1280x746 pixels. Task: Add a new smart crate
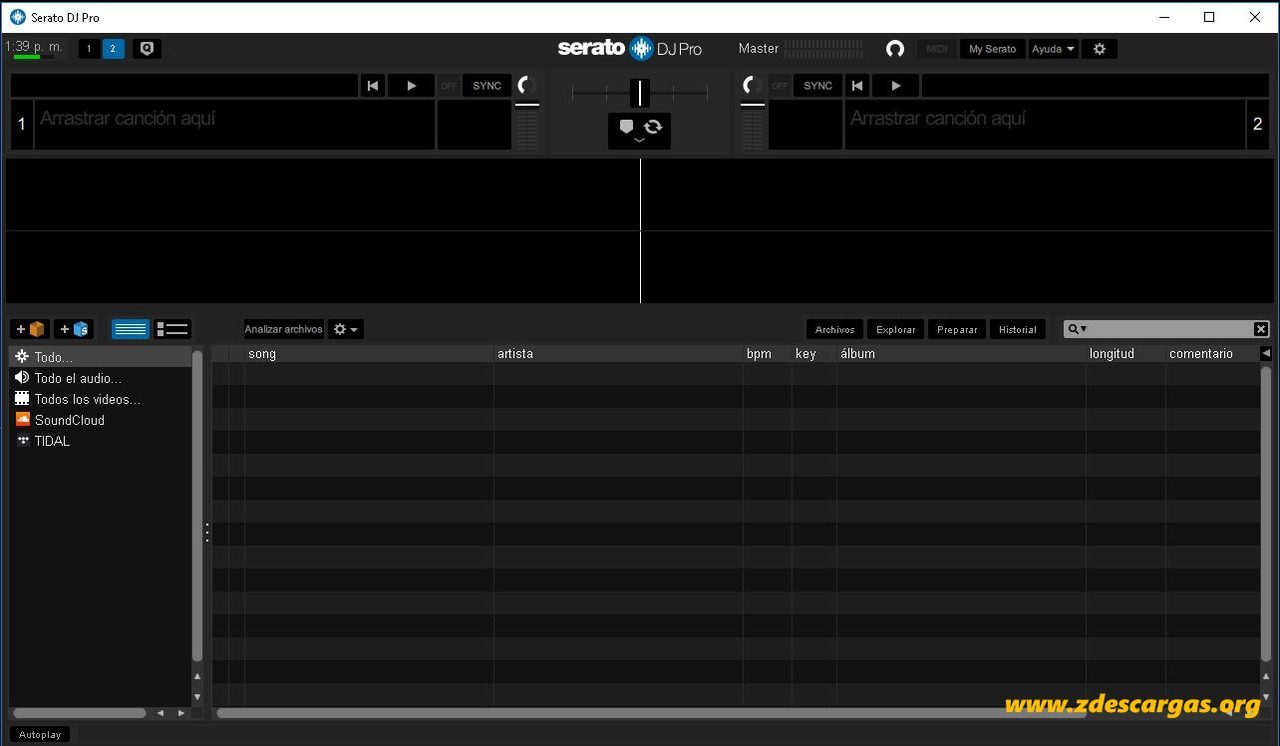(x=74, y=329)
